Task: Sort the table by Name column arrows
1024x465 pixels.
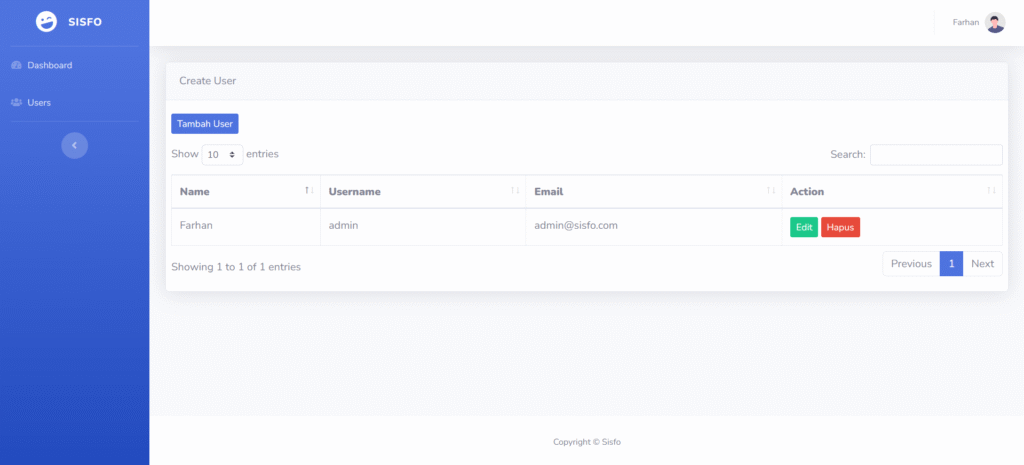Action: pyautogui.click(x=309, y=191)
